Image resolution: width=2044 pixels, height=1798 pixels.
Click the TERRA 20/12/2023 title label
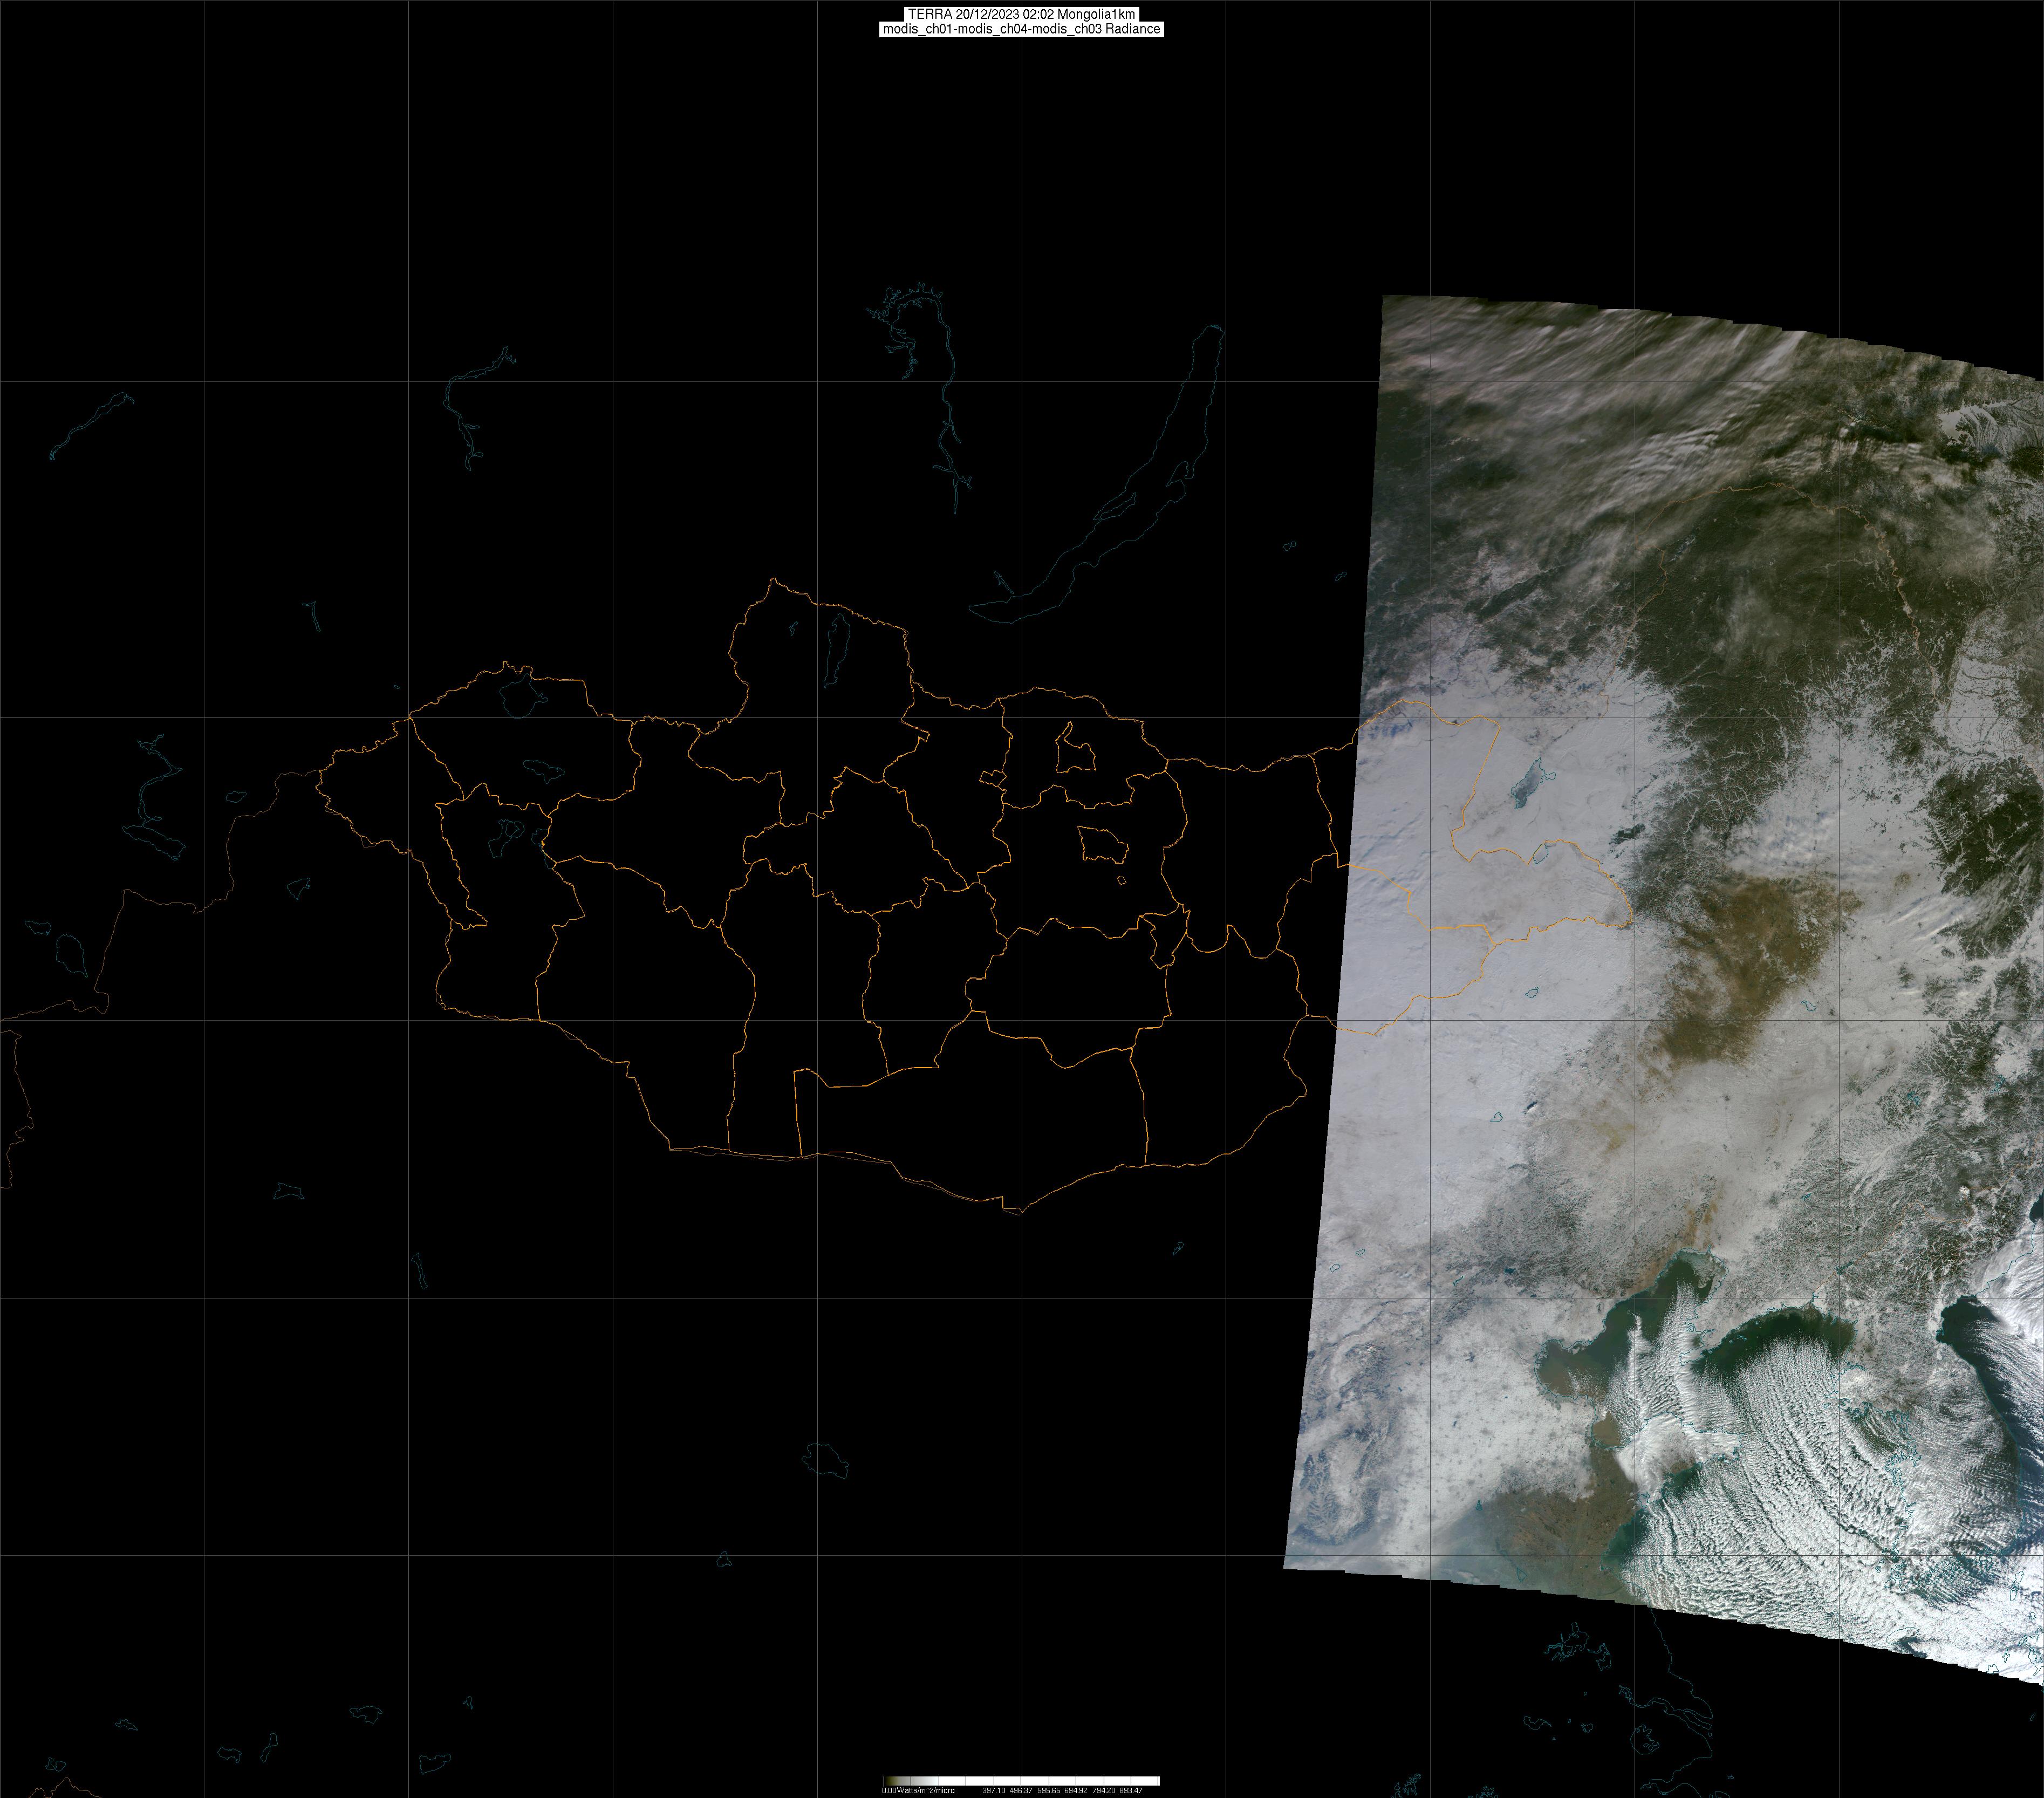click(x=1021, y=14)
